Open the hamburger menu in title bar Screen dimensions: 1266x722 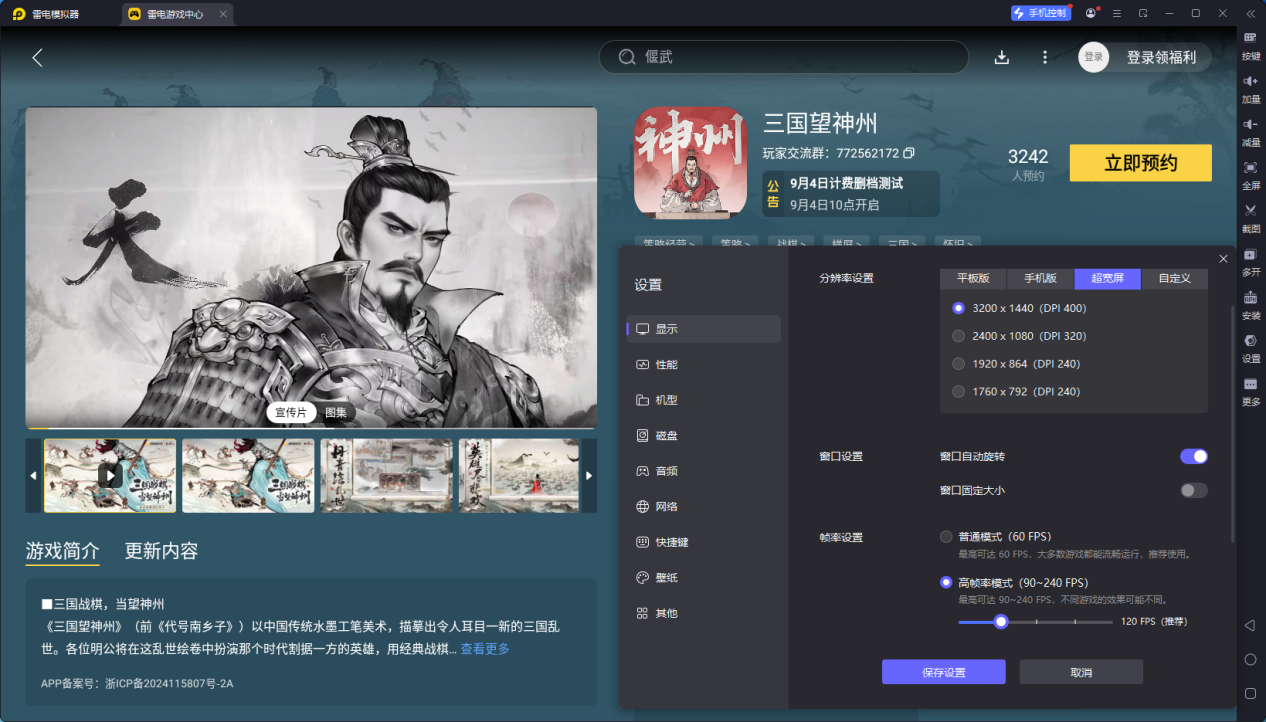click(x=1116, y=13)
